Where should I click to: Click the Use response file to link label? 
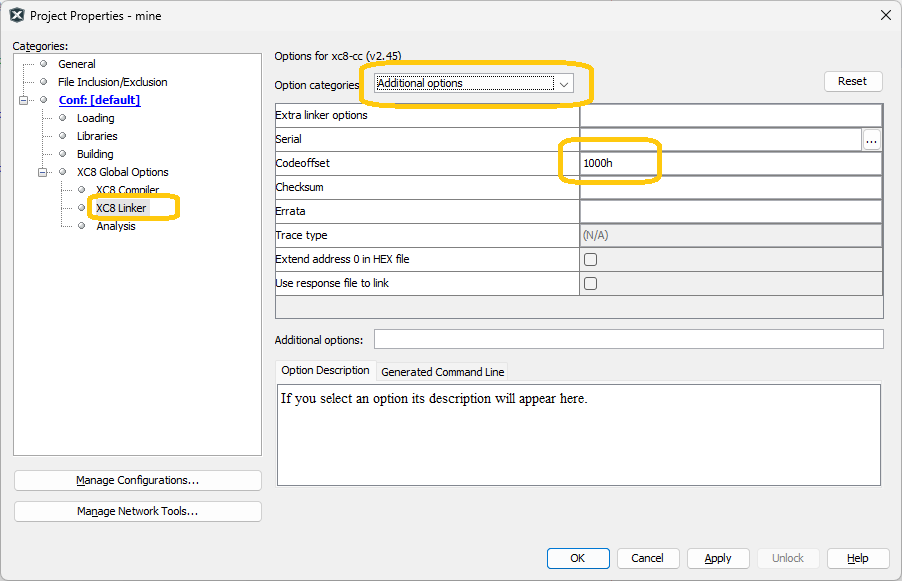click(x=332, y=284)
